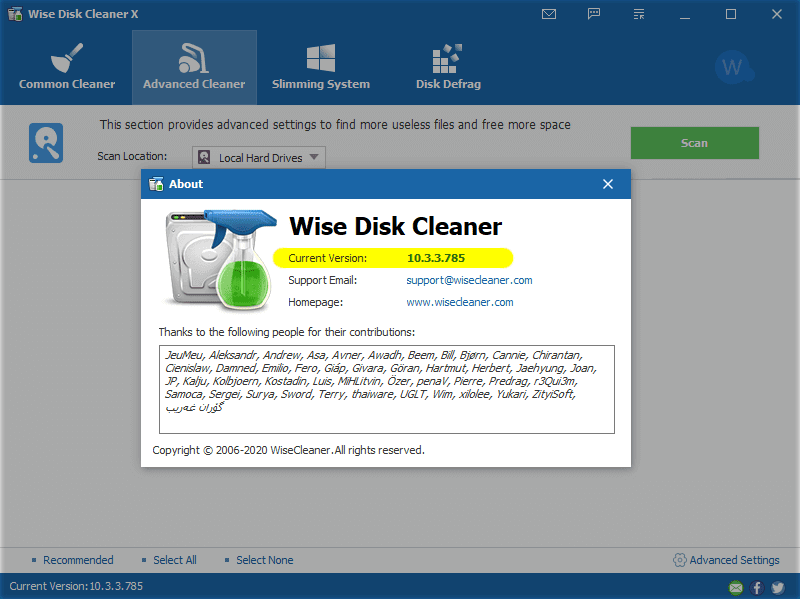Click the Scan Location label
Viewport: 800px width, 600px height.
[132, 156]
